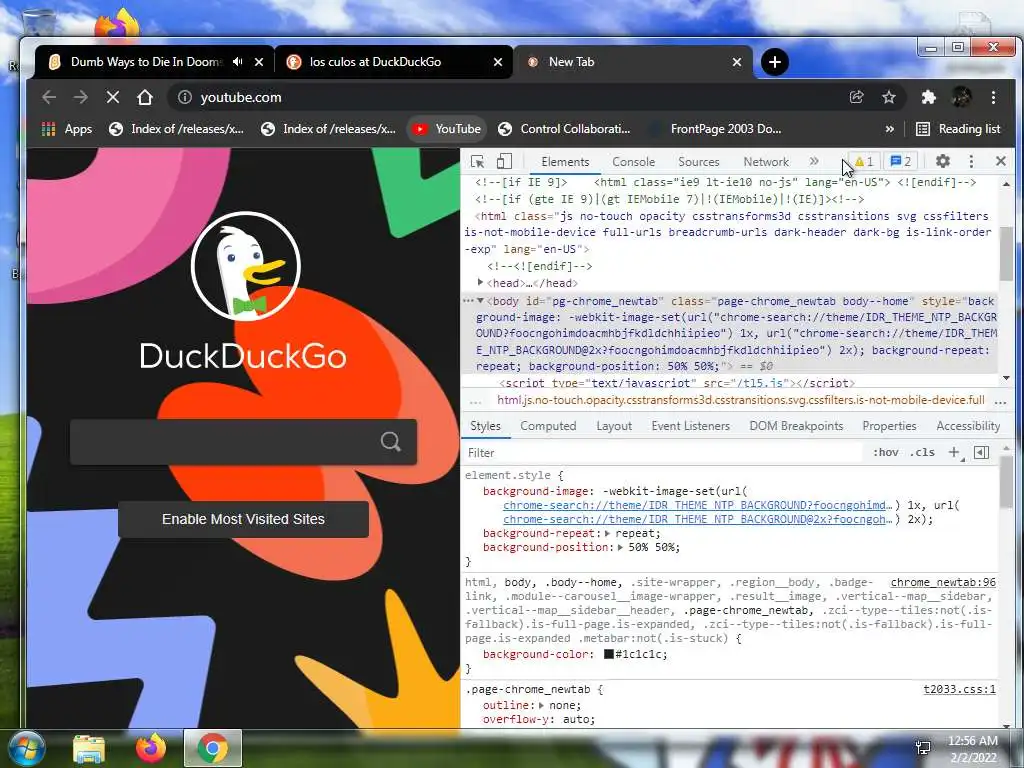Click the DuckDuckGo search magnifier icon
1024x768 pixels.
point(391,442)
